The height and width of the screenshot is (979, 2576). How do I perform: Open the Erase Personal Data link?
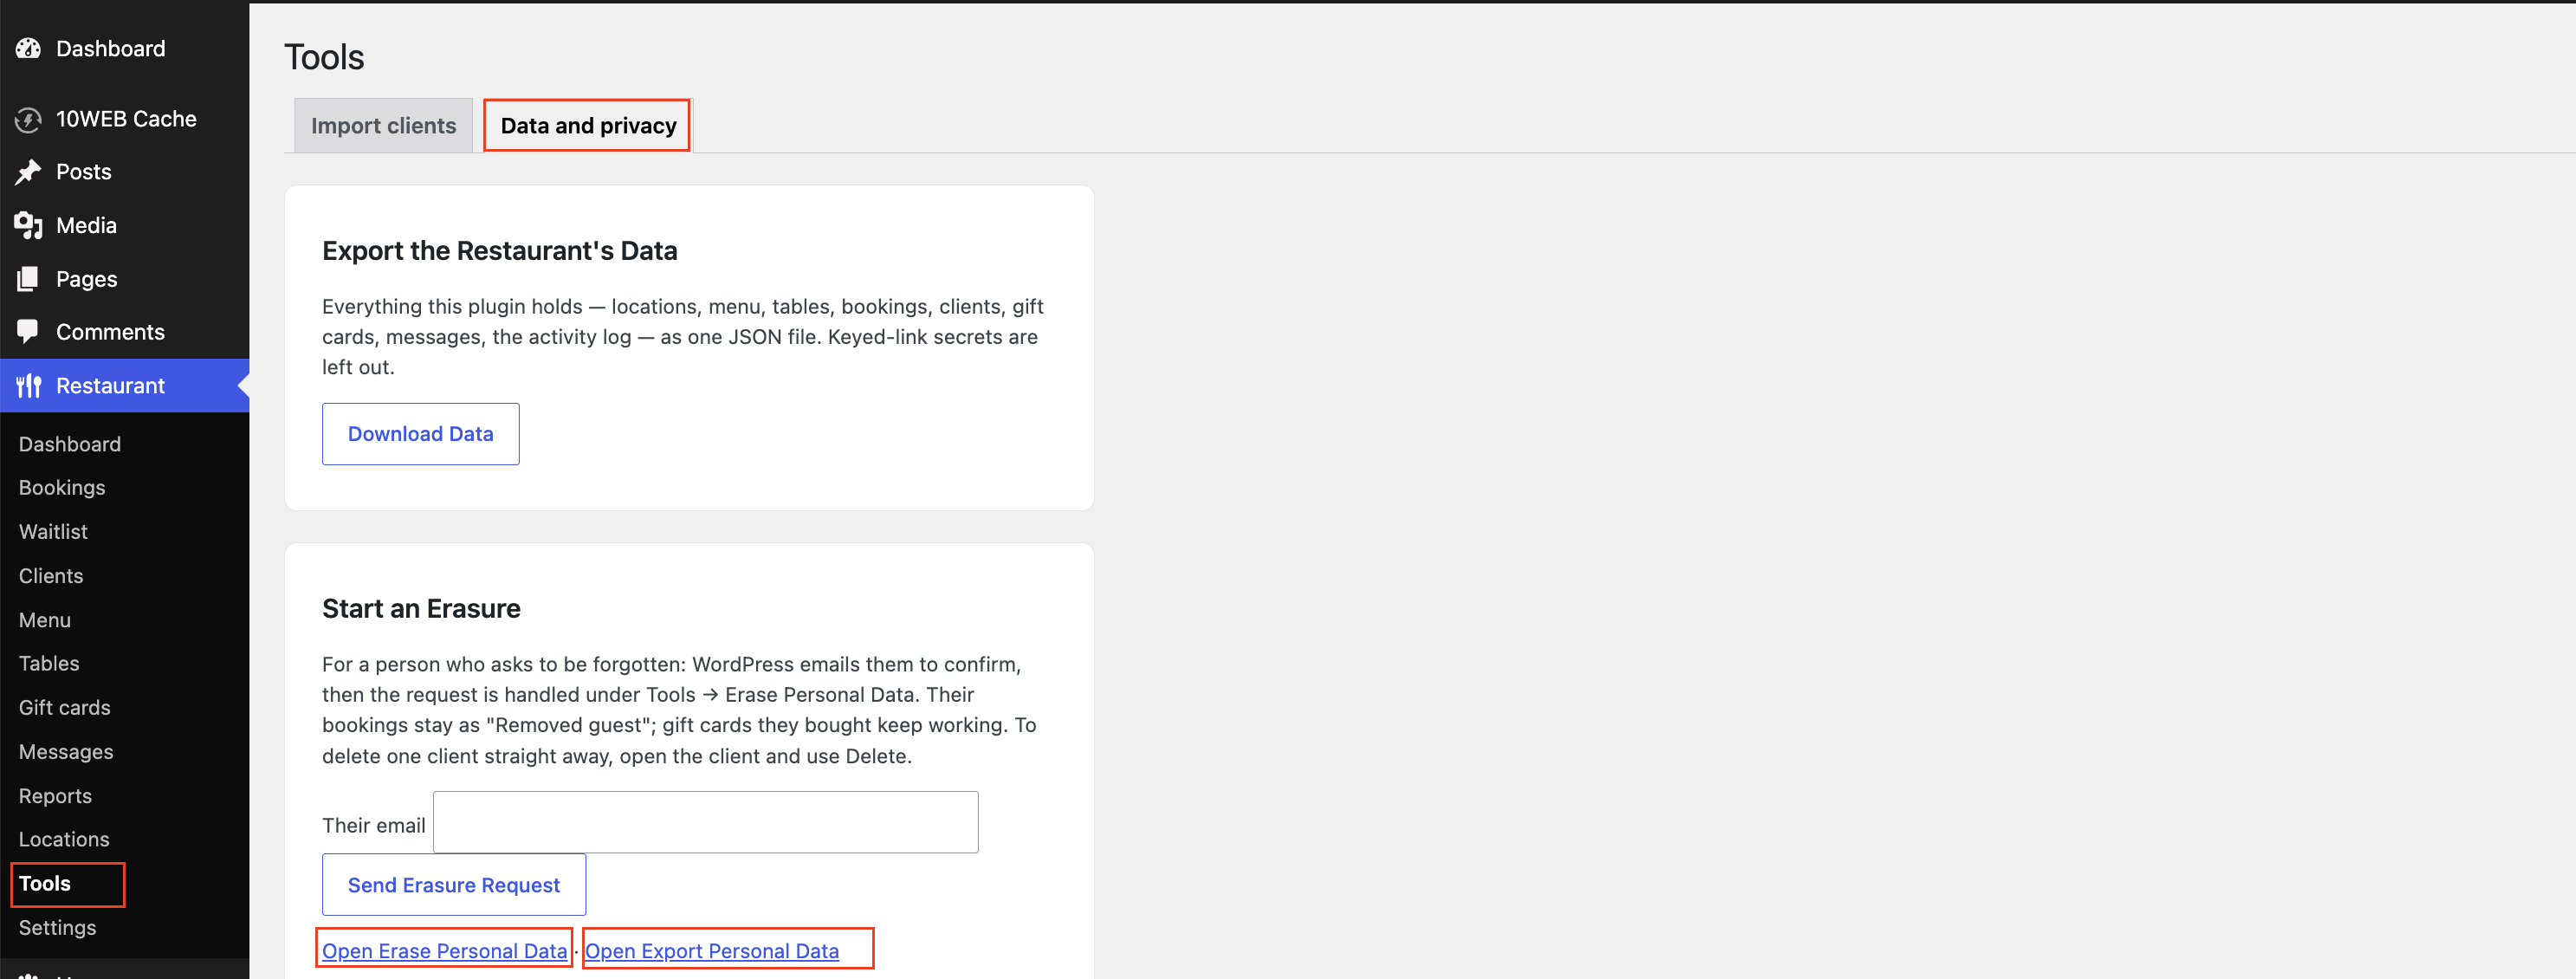click(x=444, y=951)
